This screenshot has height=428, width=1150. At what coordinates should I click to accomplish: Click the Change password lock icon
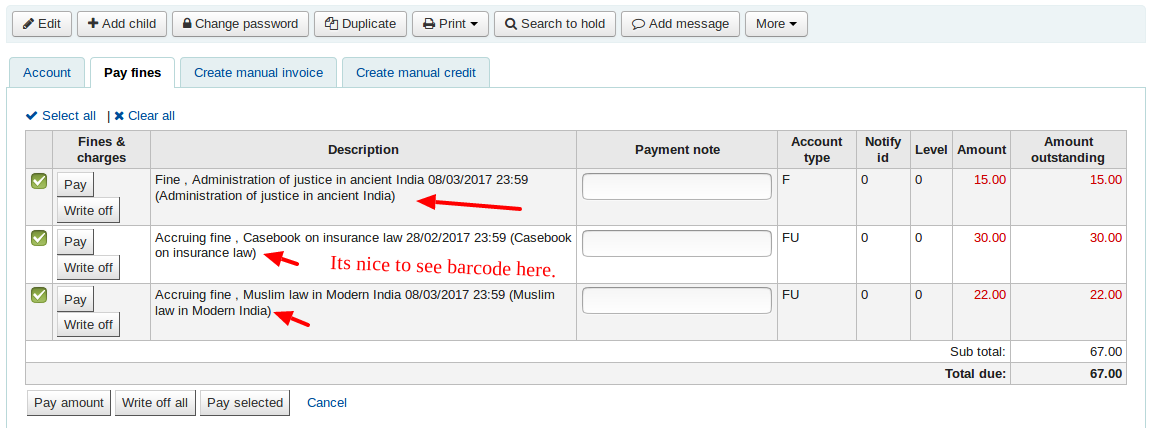(187, 24)
